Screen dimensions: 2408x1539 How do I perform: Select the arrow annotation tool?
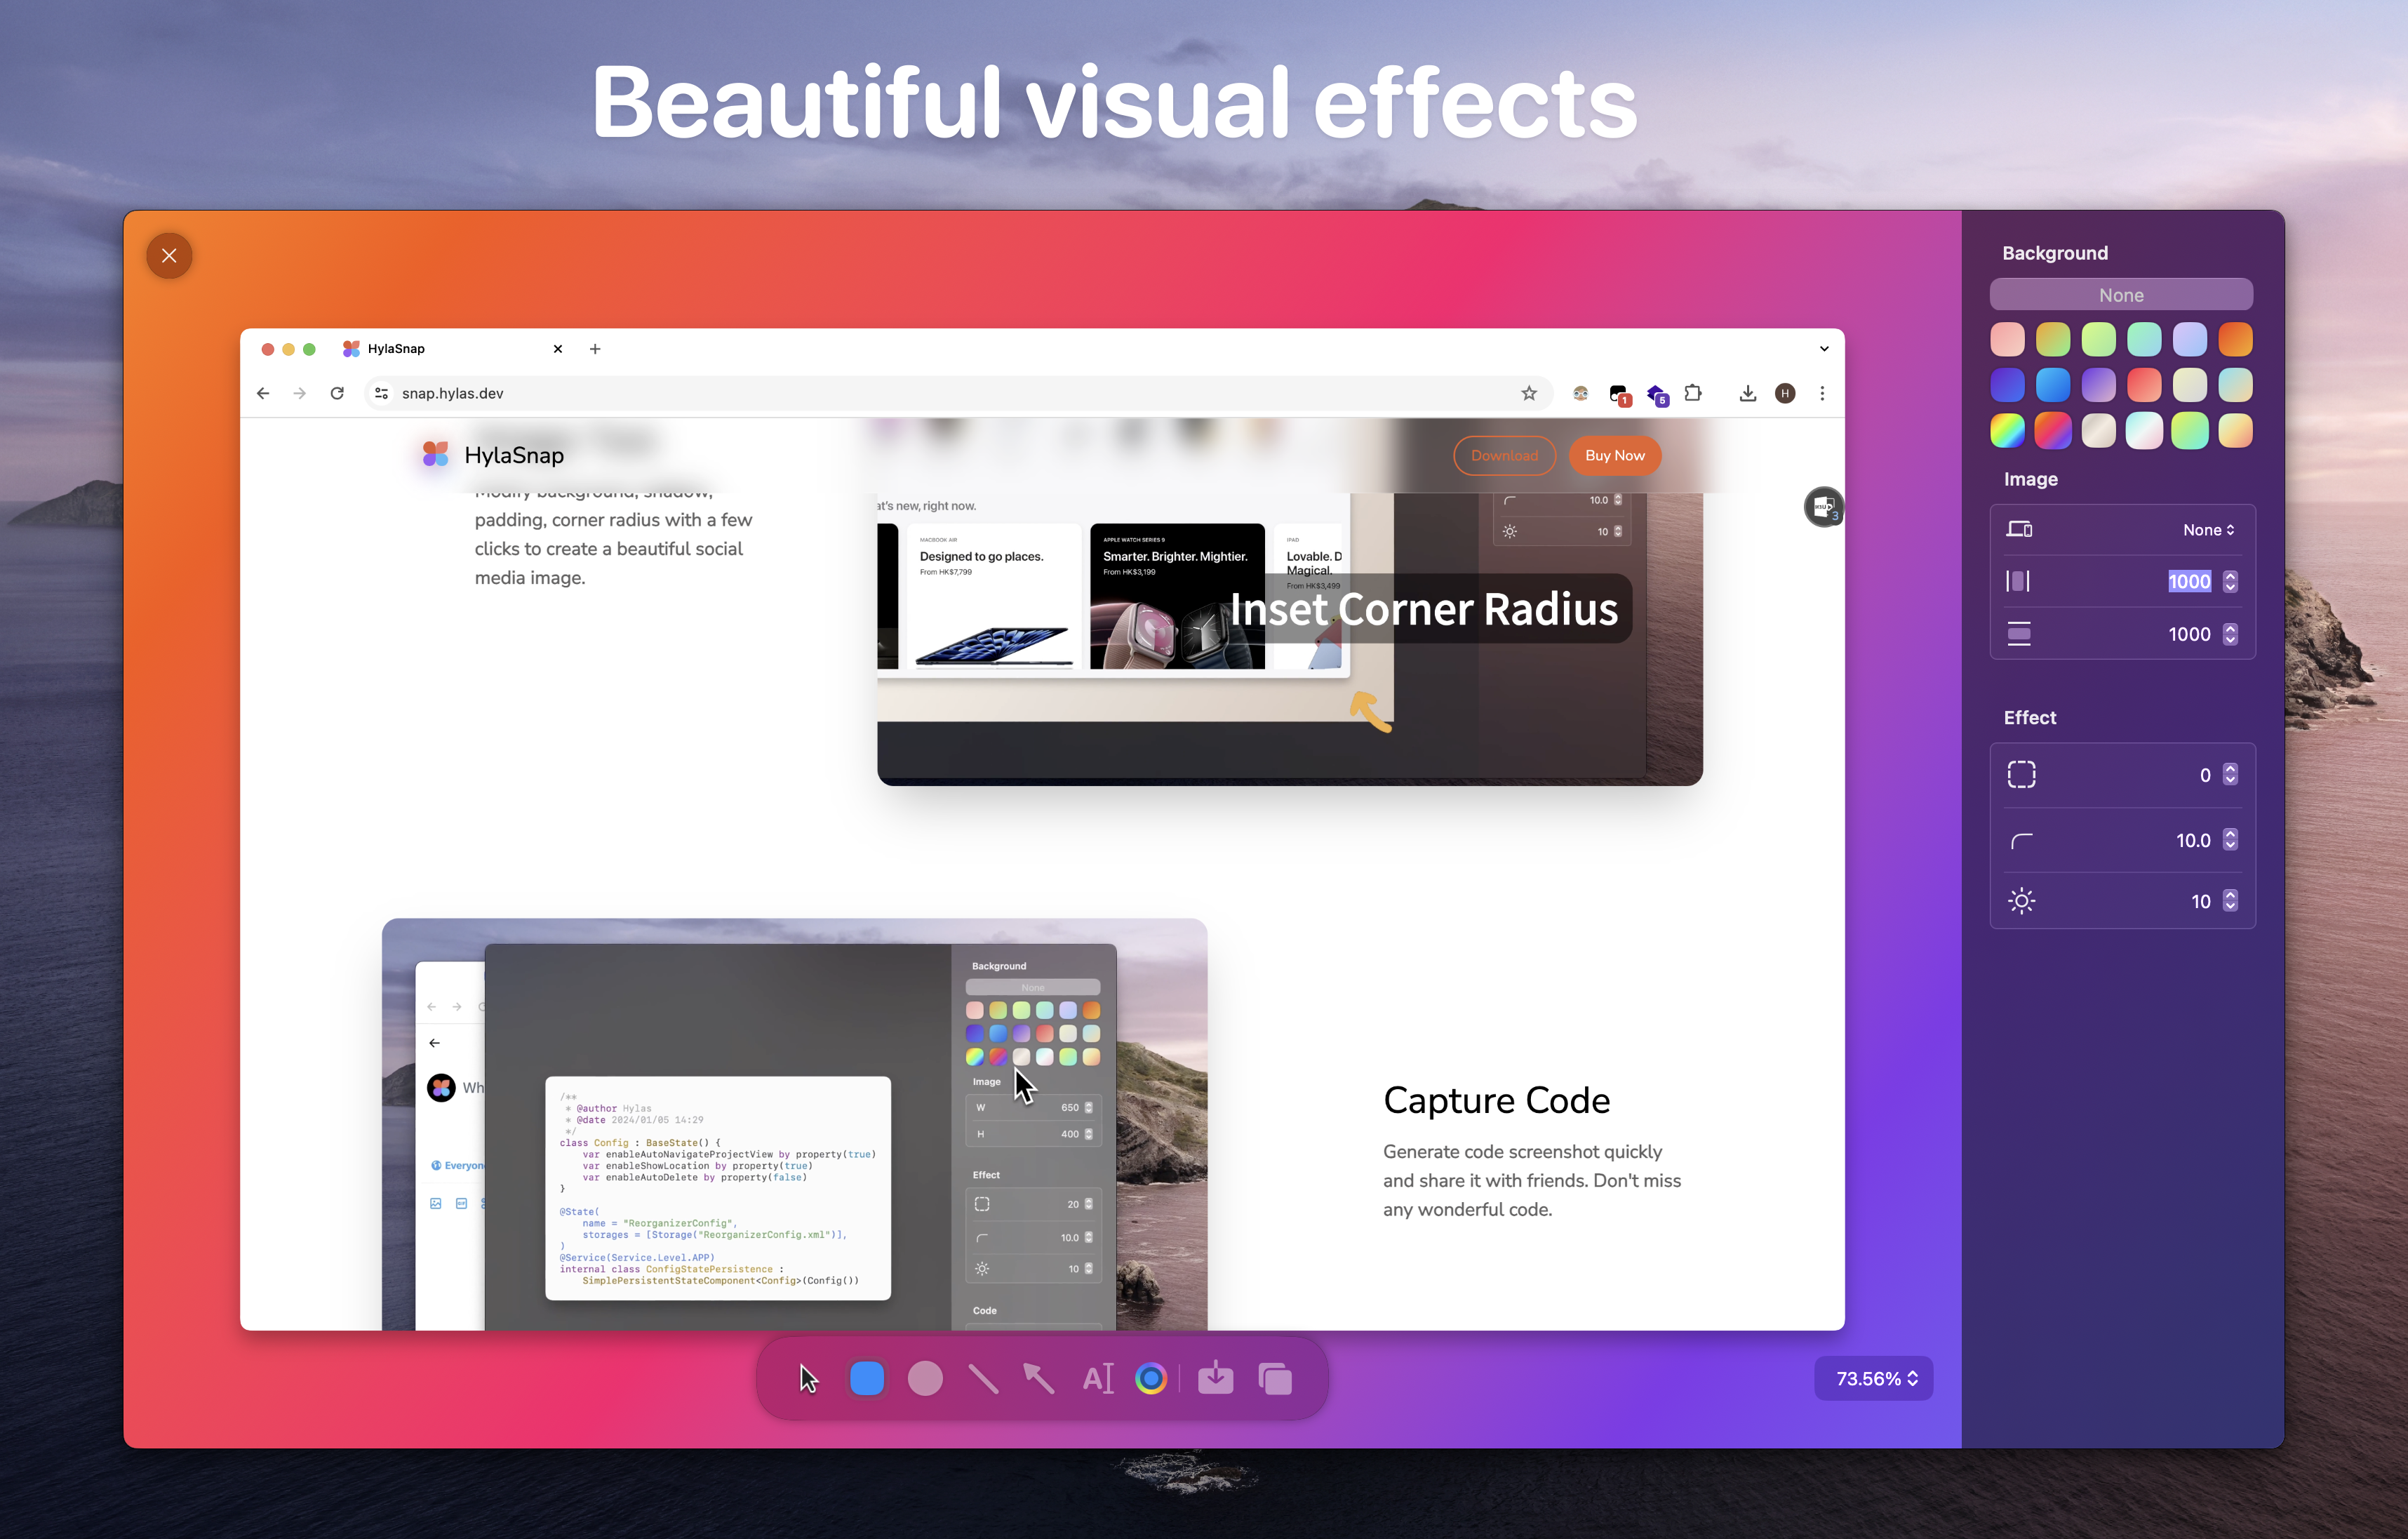(1039, 1378)
